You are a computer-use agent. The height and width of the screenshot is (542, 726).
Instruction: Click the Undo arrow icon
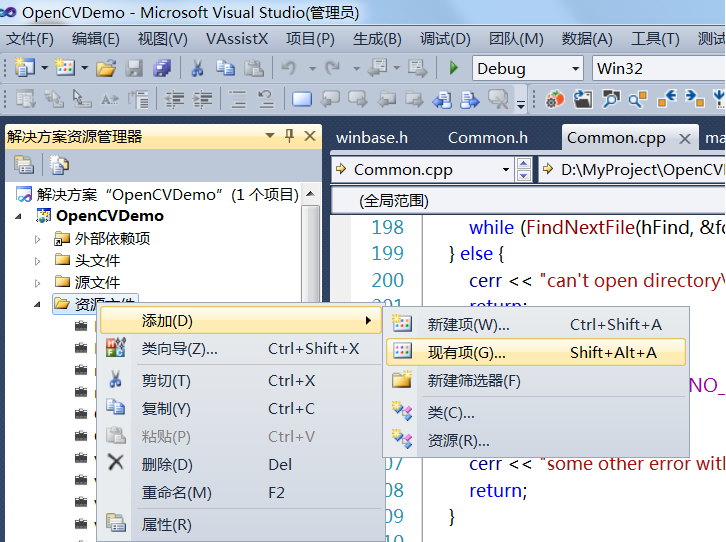coord(289,69)
